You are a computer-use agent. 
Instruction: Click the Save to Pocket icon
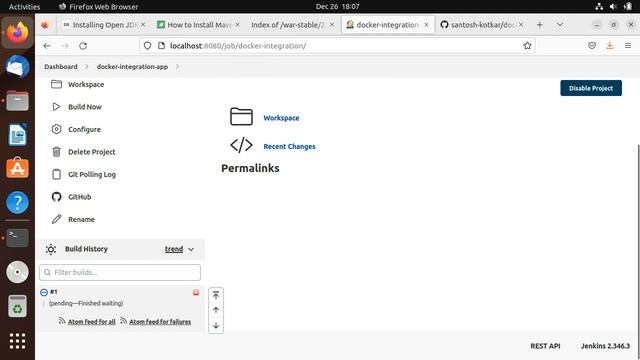(x=592, y=46)
